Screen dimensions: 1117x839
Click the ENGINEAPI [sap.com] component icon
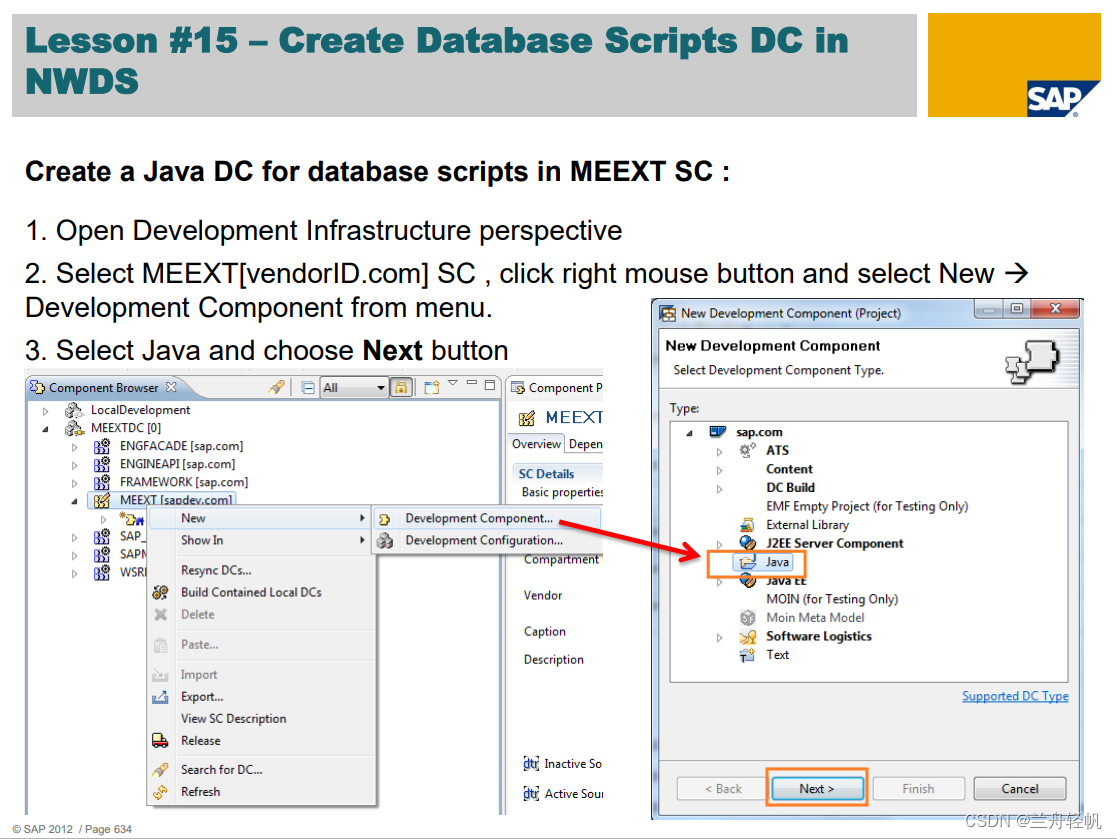pos(102,464)
